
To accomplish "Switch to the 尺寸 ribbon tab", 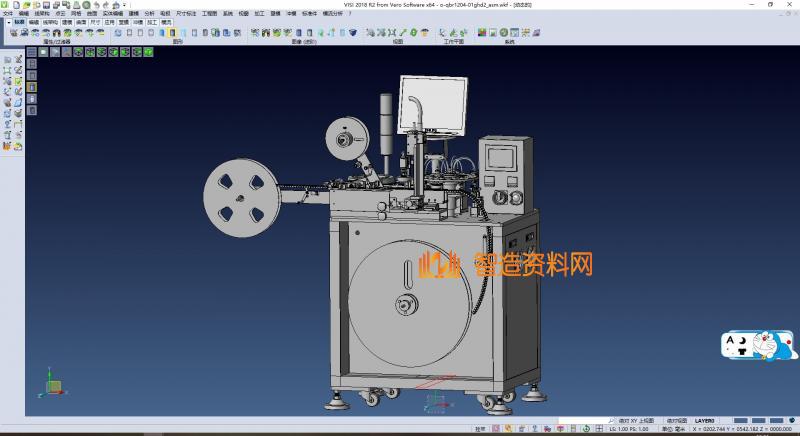I will pyautogui.click(x=95, y=22).
